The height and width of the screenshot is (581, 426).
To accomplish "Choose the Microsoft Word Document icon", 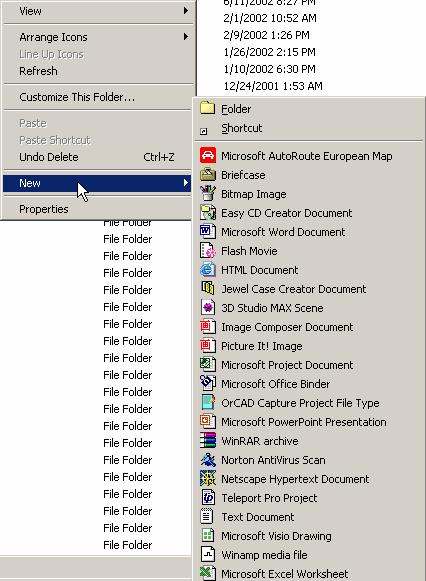I will click(x=208, y=232).
